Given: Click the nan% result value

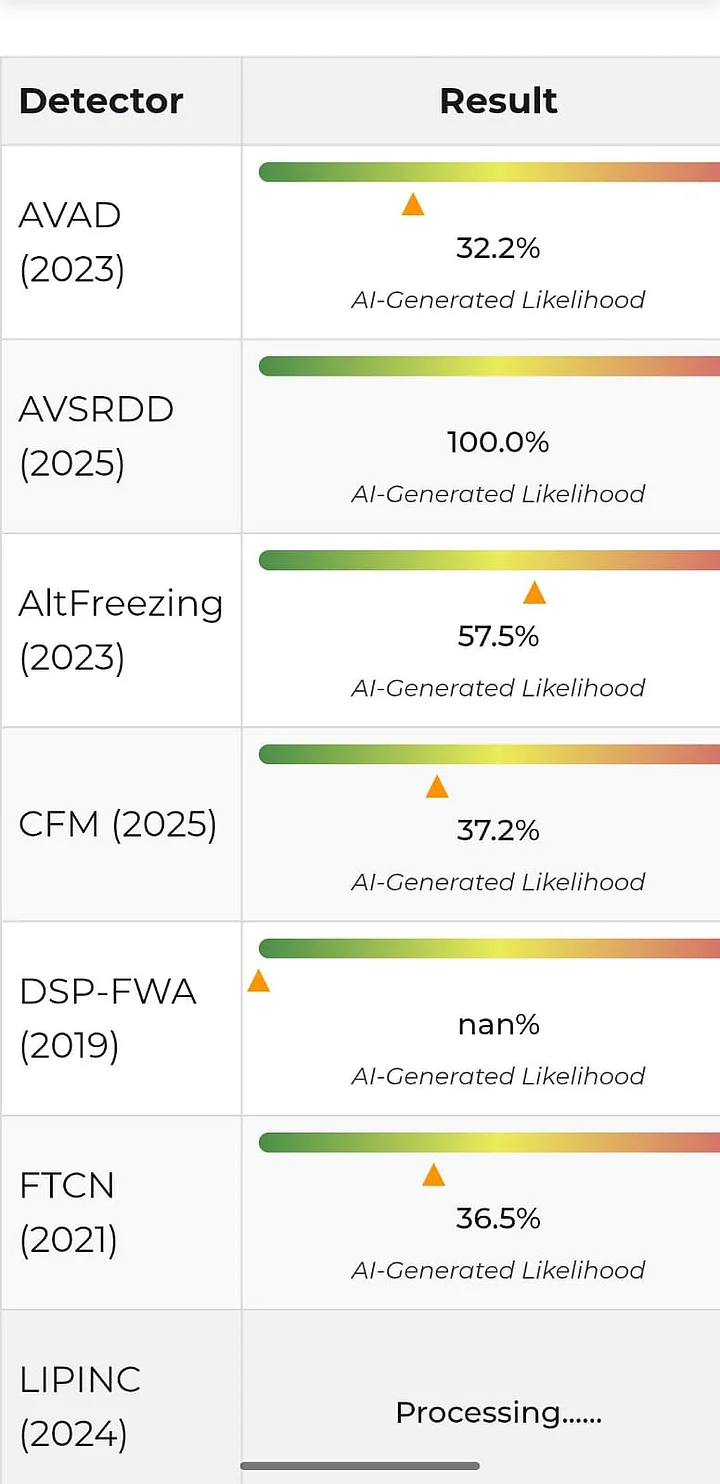Looking at the screenshot, I should tap(498, 1024).
